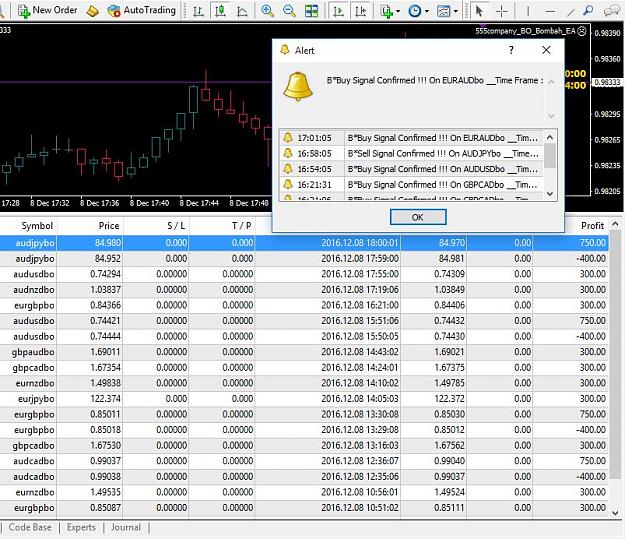Open the chat speech-bubble icon

[611, 11]
